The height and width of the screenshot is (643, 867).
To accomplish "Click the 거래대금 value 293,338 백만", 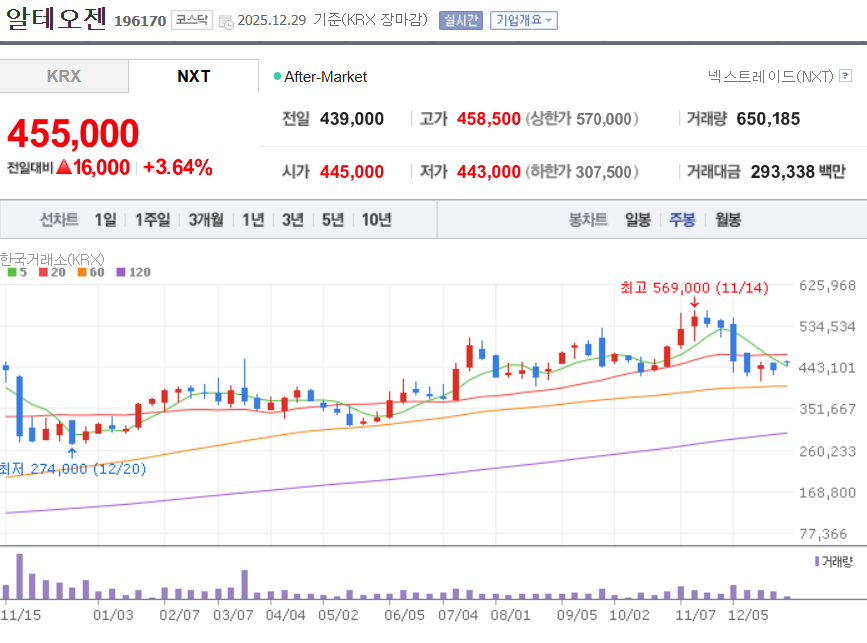I will [x=798, y=172].
